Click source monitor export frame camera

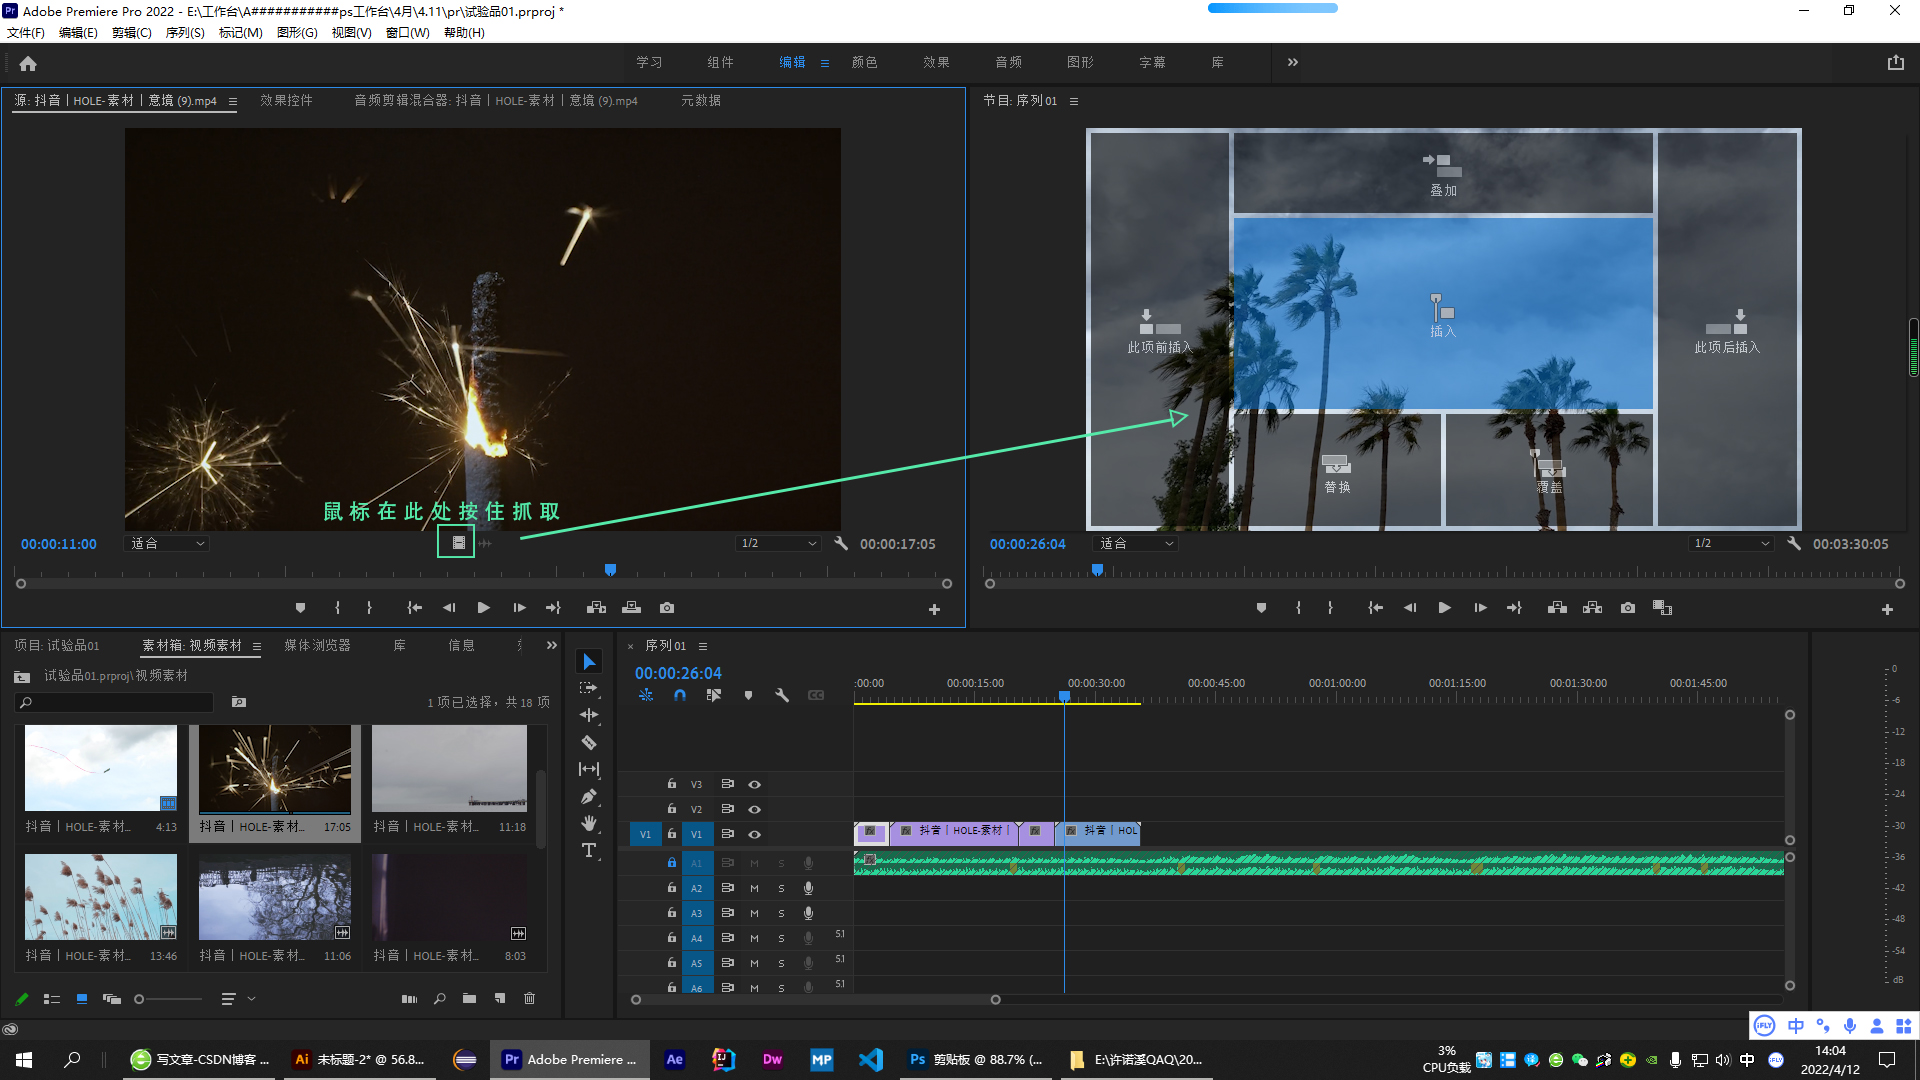tap(667, 608)
